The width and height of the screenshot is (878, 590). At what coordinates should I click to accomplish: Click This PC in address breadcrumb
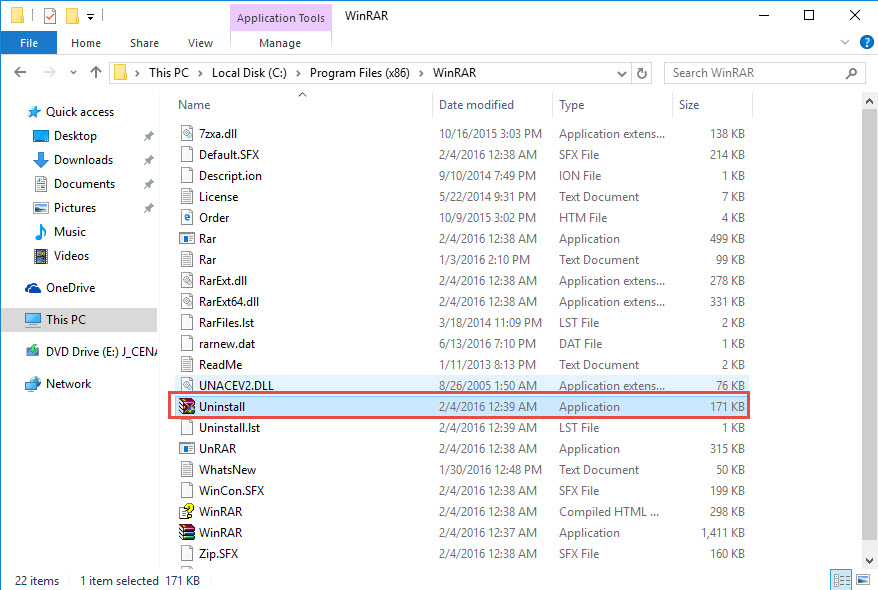point(169,73)
